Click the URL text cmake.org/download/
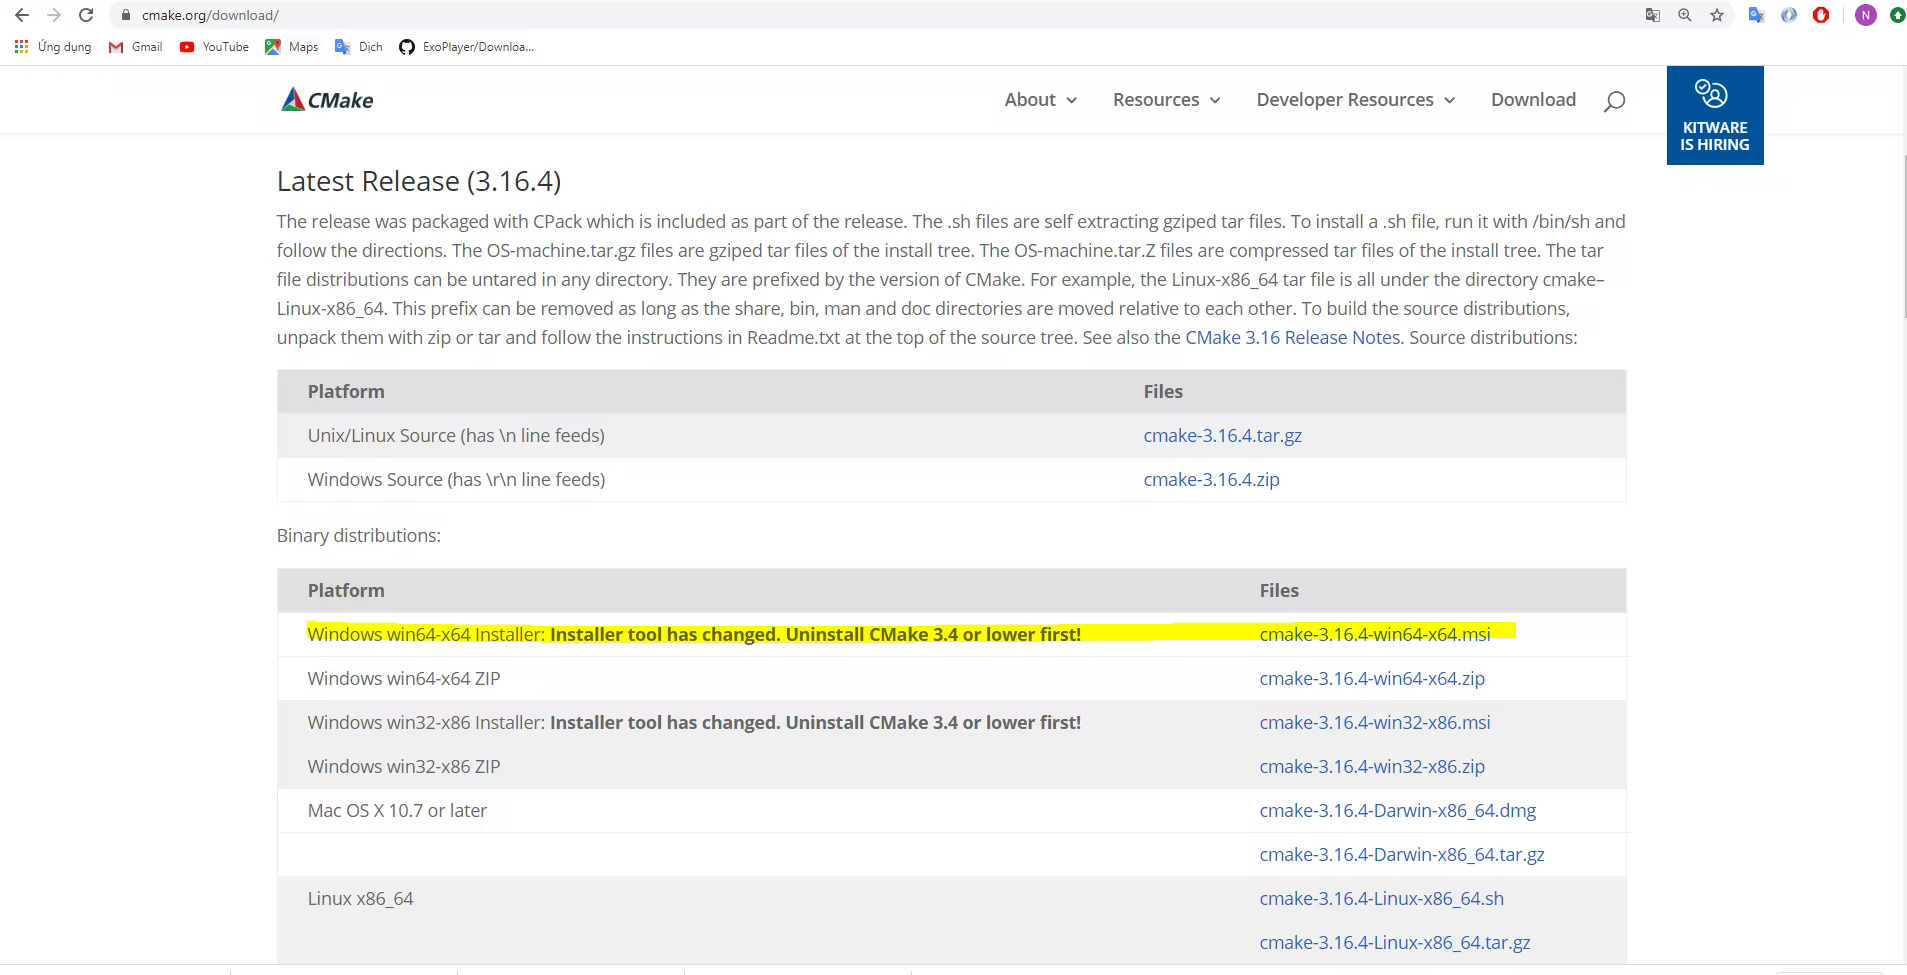Image resolution: width=1907 pixels, height=975 pixels. 210,15
